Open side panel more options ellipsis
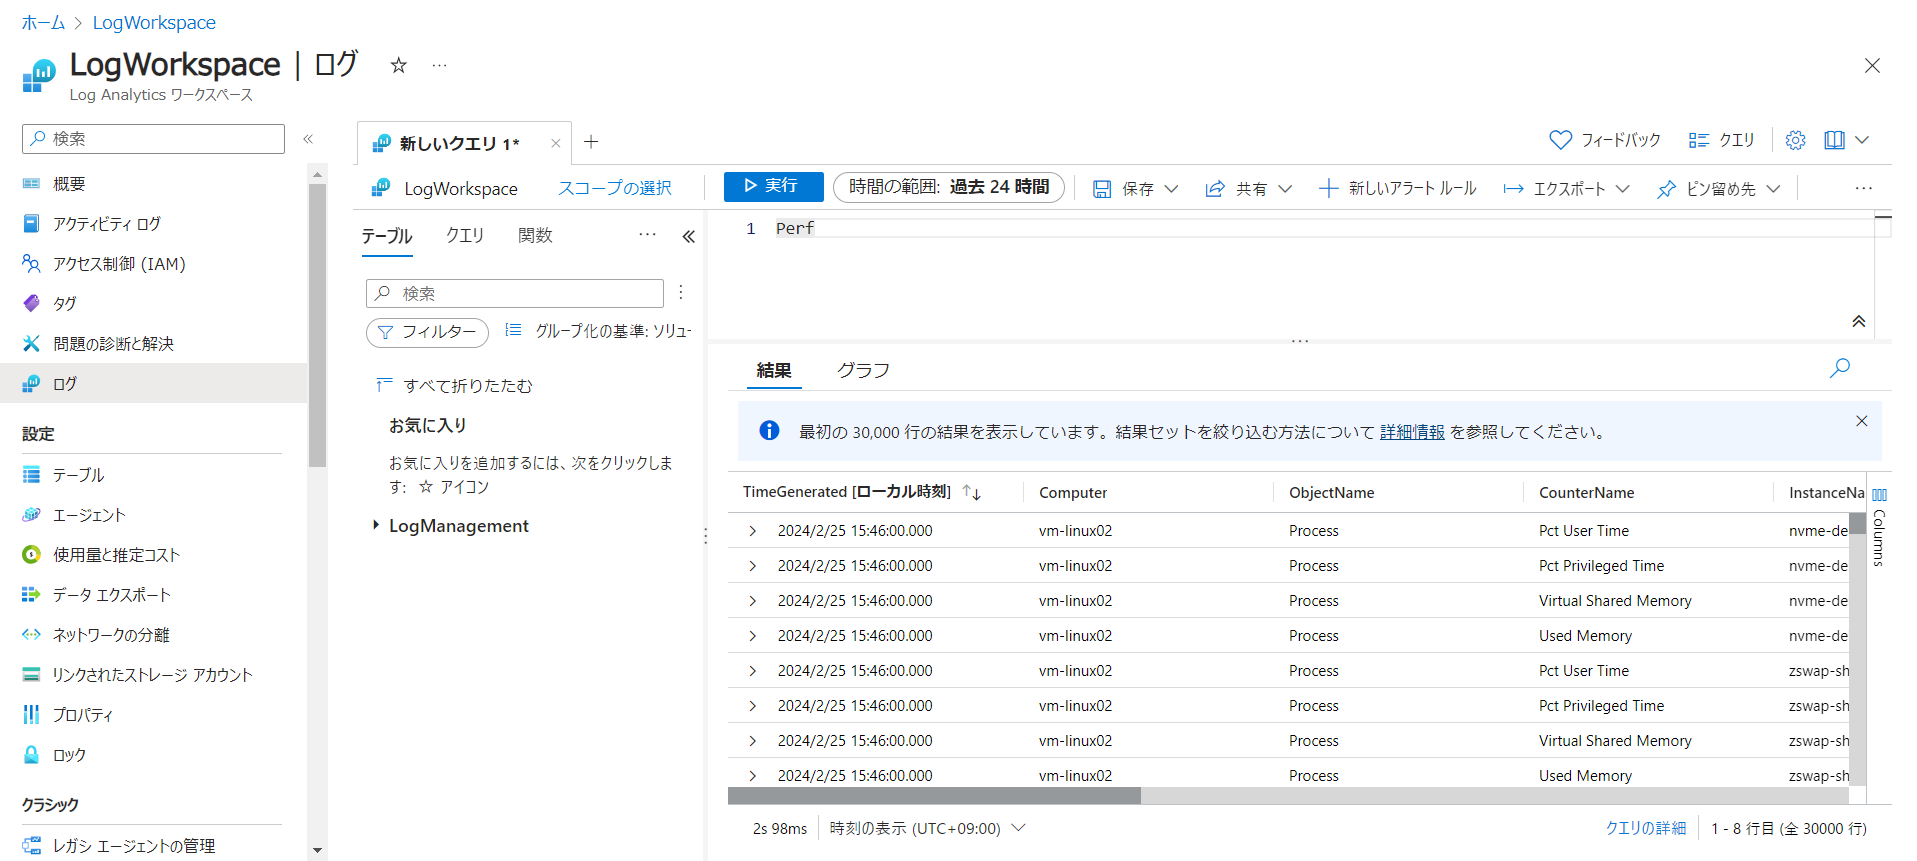Viewport: 1917px width, 861px height. 647,235
